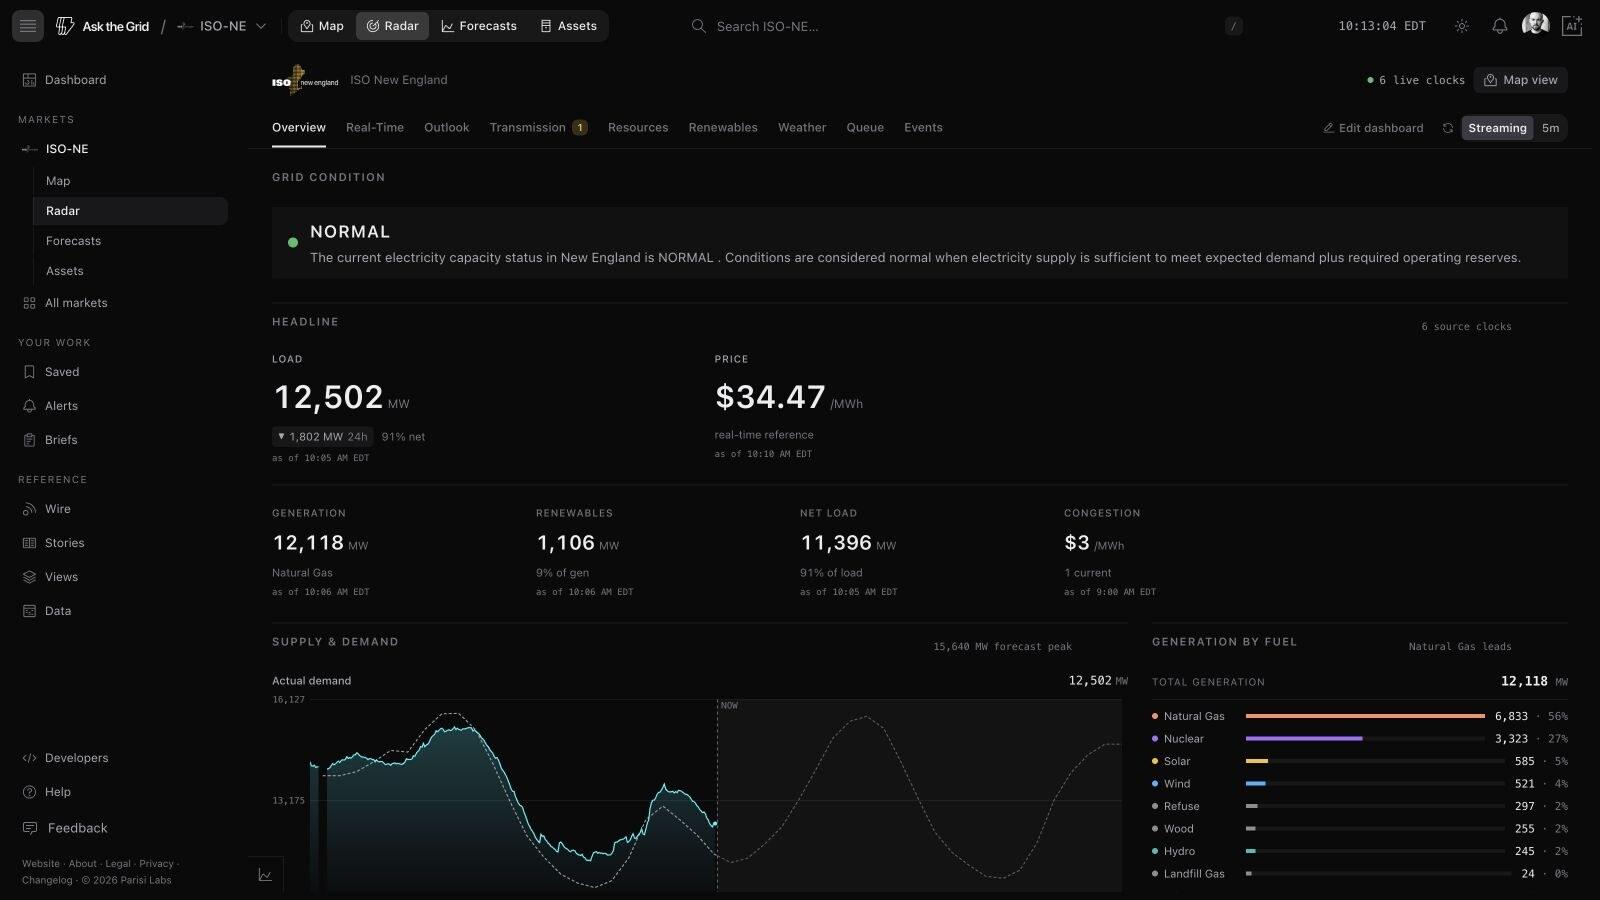Click the 6 live clocks indicator
Screen dimensions: 1600x900
(x=1415, y=80)
